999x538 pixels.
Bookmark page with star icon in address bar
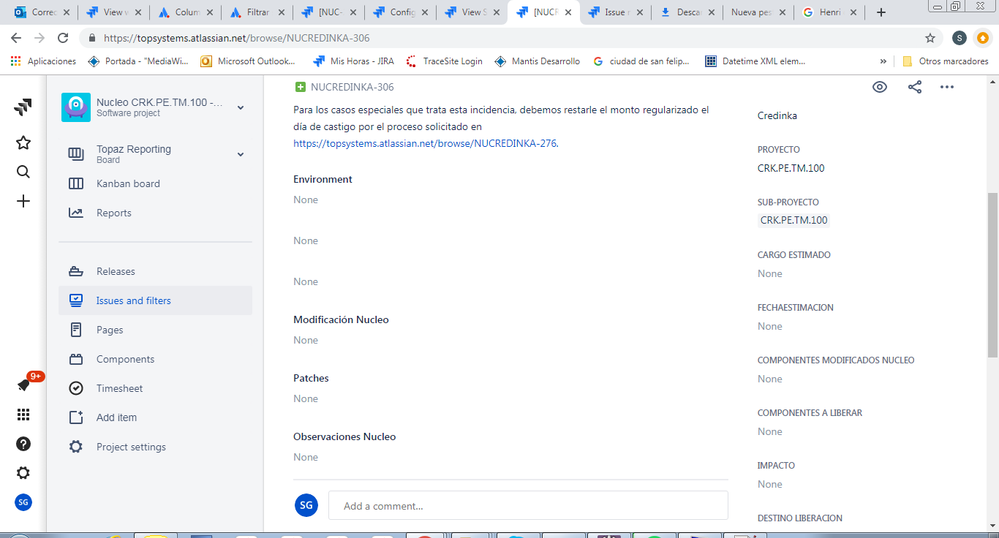930,38
